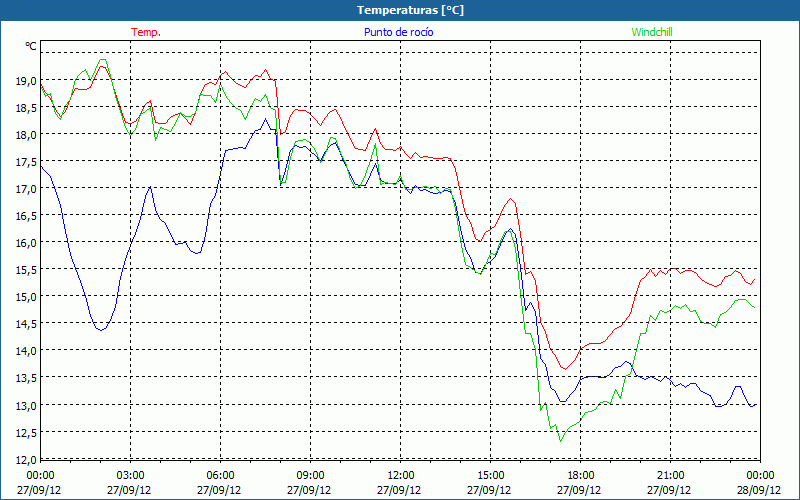The image size is (800, 500).
Task: Click the 28/09/12 date label
Action: [759, 490]
